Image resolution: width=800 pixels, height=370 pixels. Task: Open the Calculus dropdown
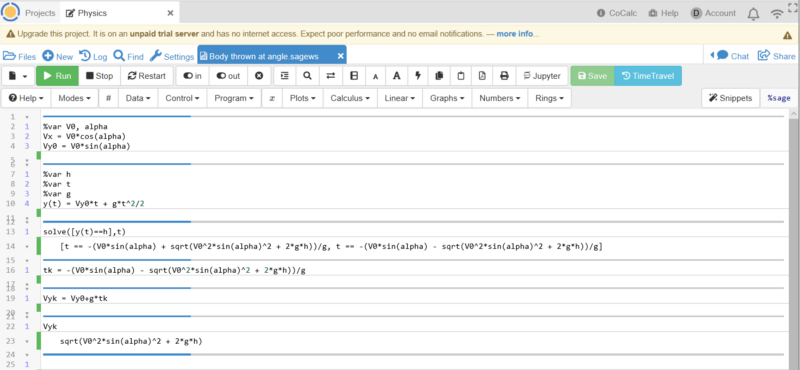[x=350, y=98]
